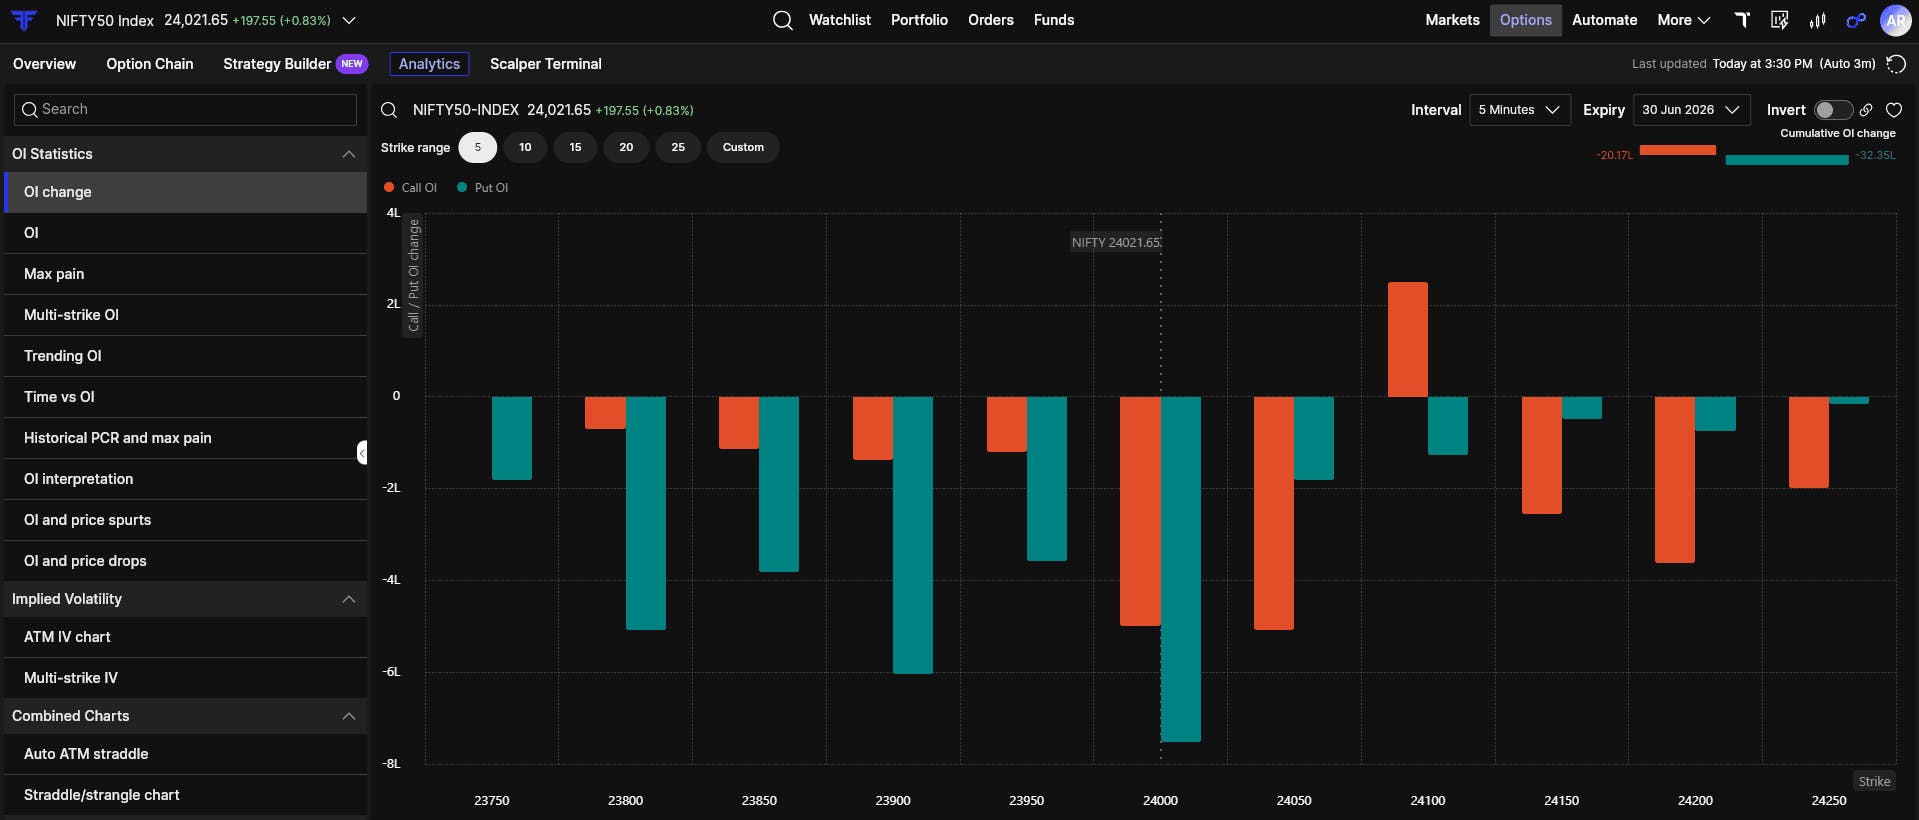Open the Expiry 30 Jun 2026 dropdown
The width and height of the screenshot is (1919, 820).
point(1691,110)
